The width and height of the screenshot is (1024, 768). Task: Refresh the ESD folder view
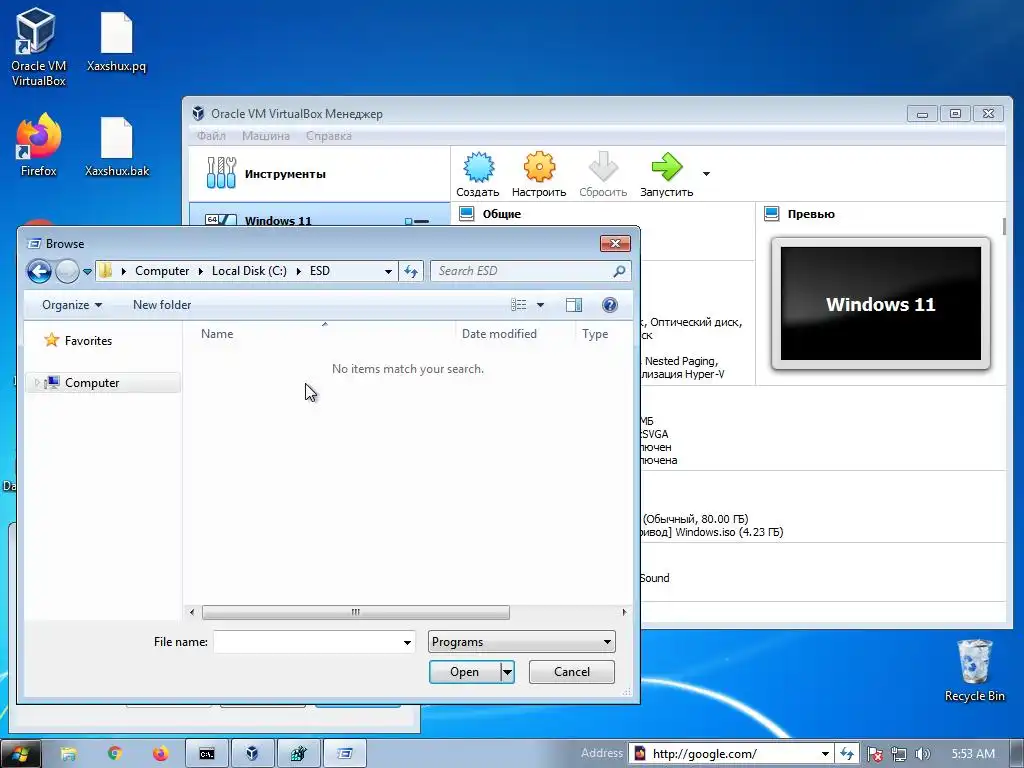[411, 271]
